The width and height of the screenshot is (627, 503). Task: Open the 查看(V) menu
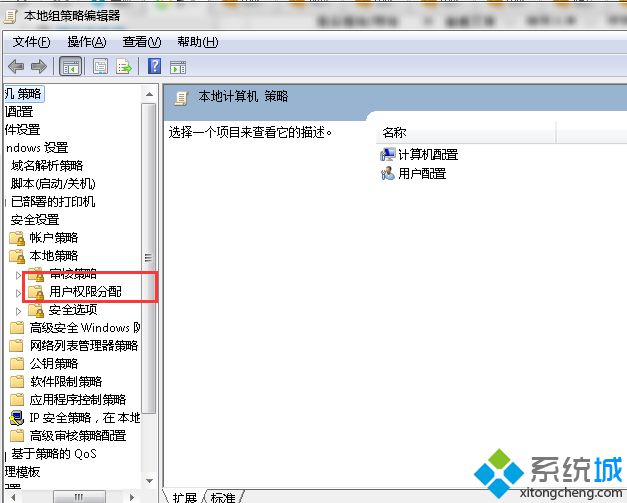coord(142,42)
